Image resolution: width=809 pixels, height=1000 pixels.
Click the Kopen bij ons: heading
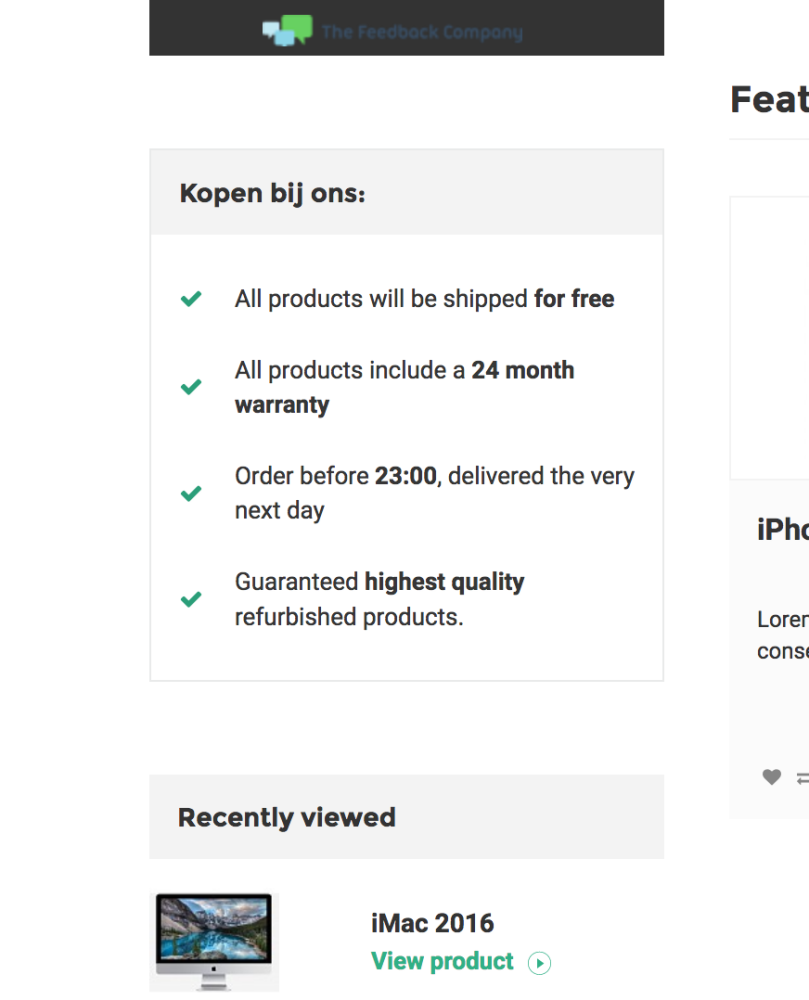point(272,193)
